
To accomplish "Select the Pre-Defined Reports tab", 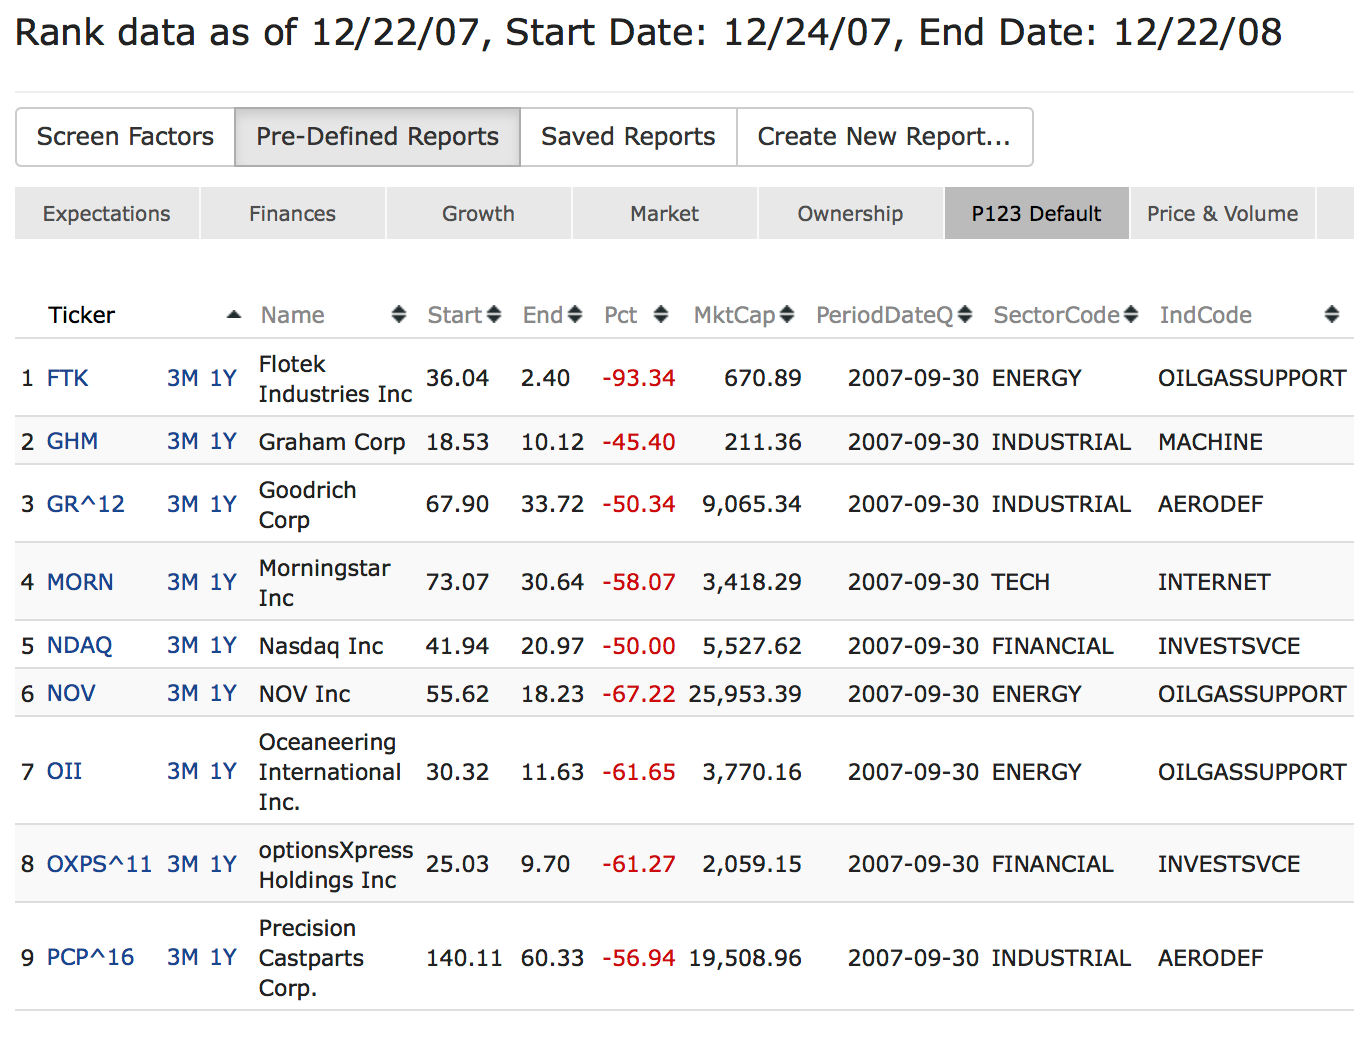I will tap(377, 137).
